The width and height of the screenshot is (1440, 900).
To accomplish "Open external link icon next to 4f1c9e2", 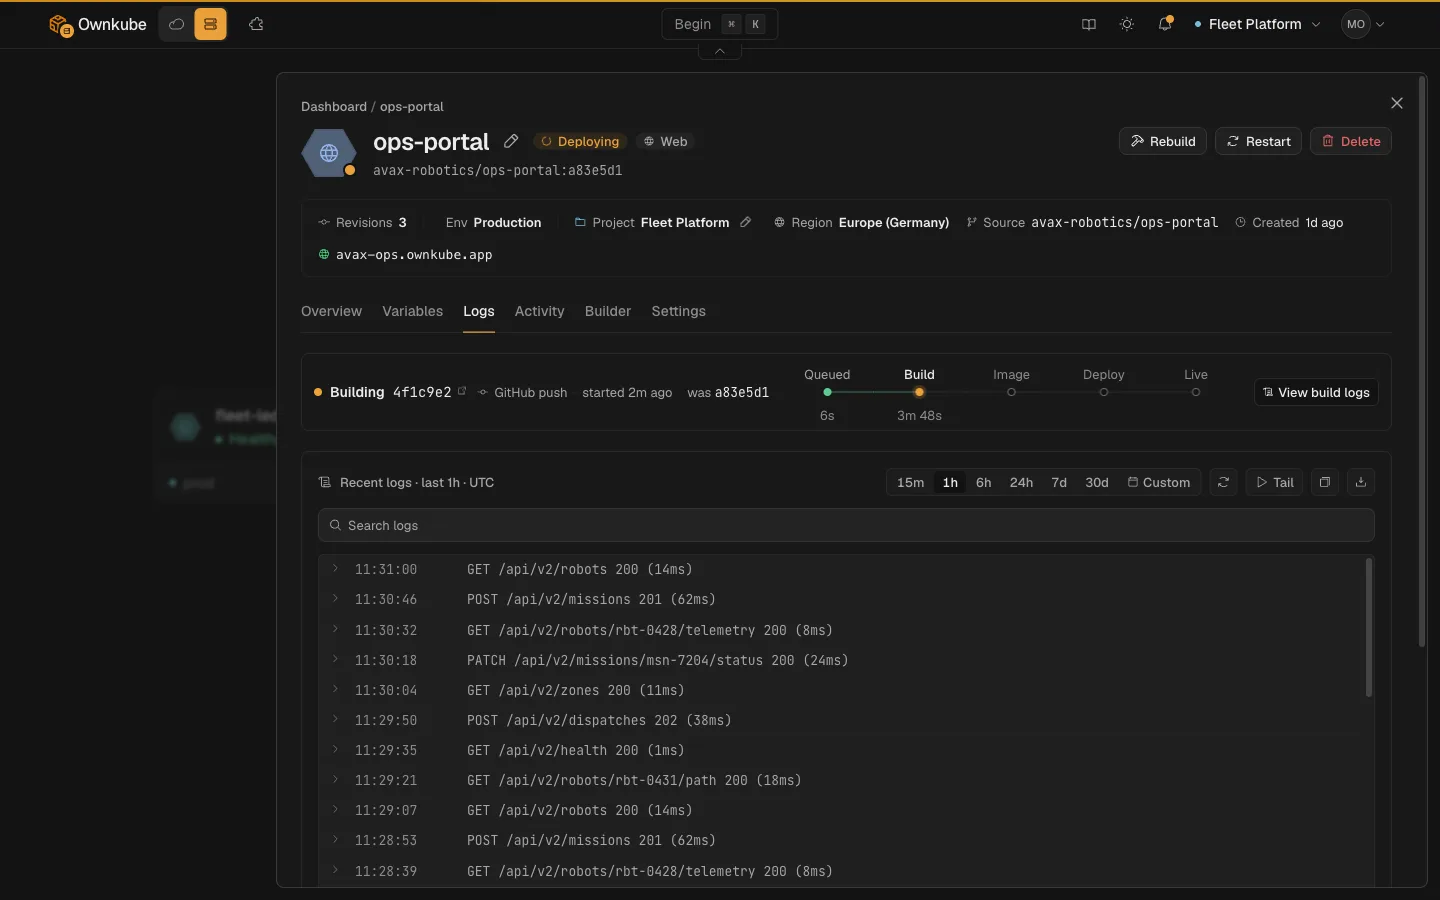I will point(462,391).
